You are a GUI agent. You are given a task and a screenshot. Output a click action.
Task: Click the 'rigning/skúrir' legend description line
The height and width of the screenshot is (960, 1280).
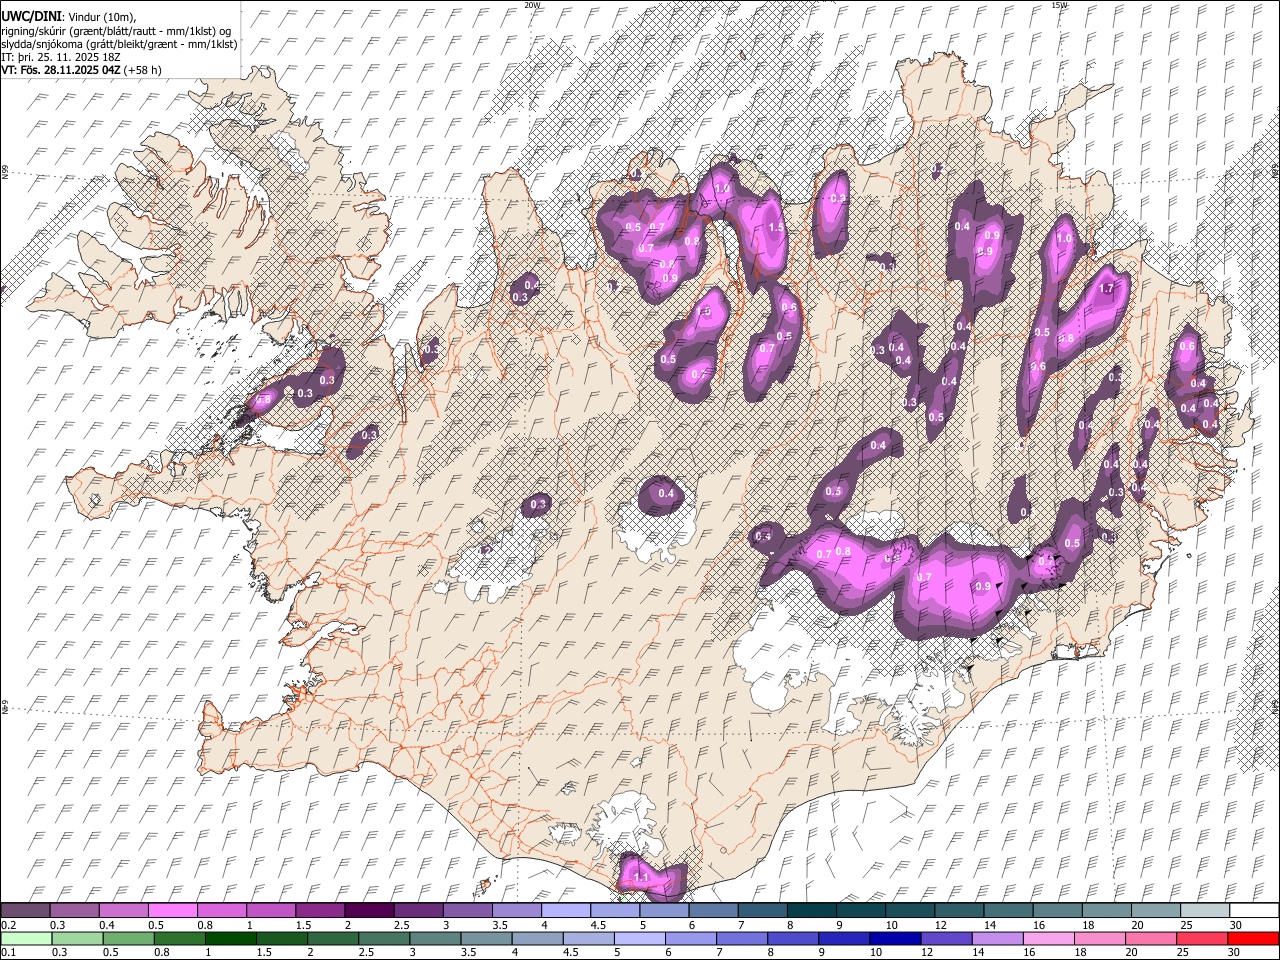[116, 31]
